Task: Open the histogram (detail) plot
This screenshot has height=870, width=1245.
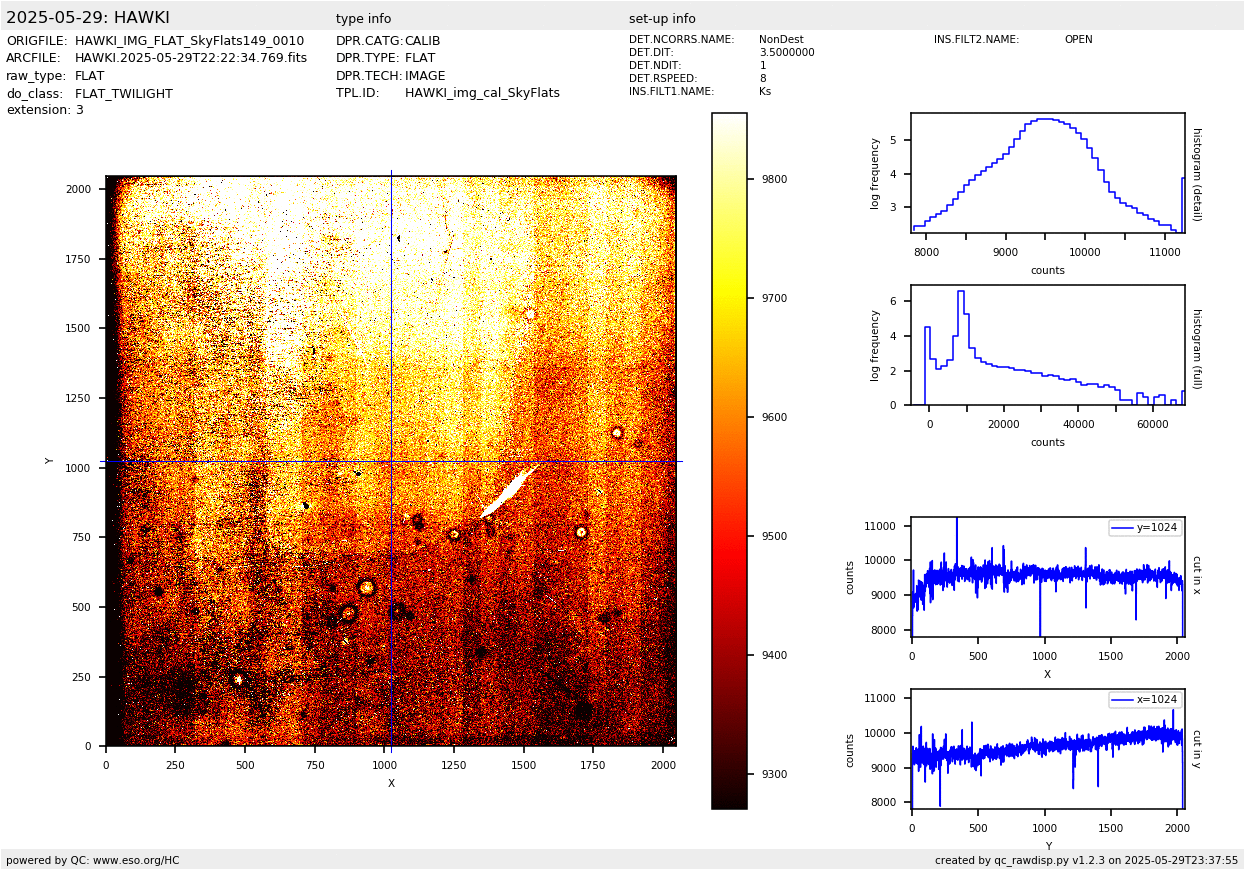Action: click(x=1047, y=172)
